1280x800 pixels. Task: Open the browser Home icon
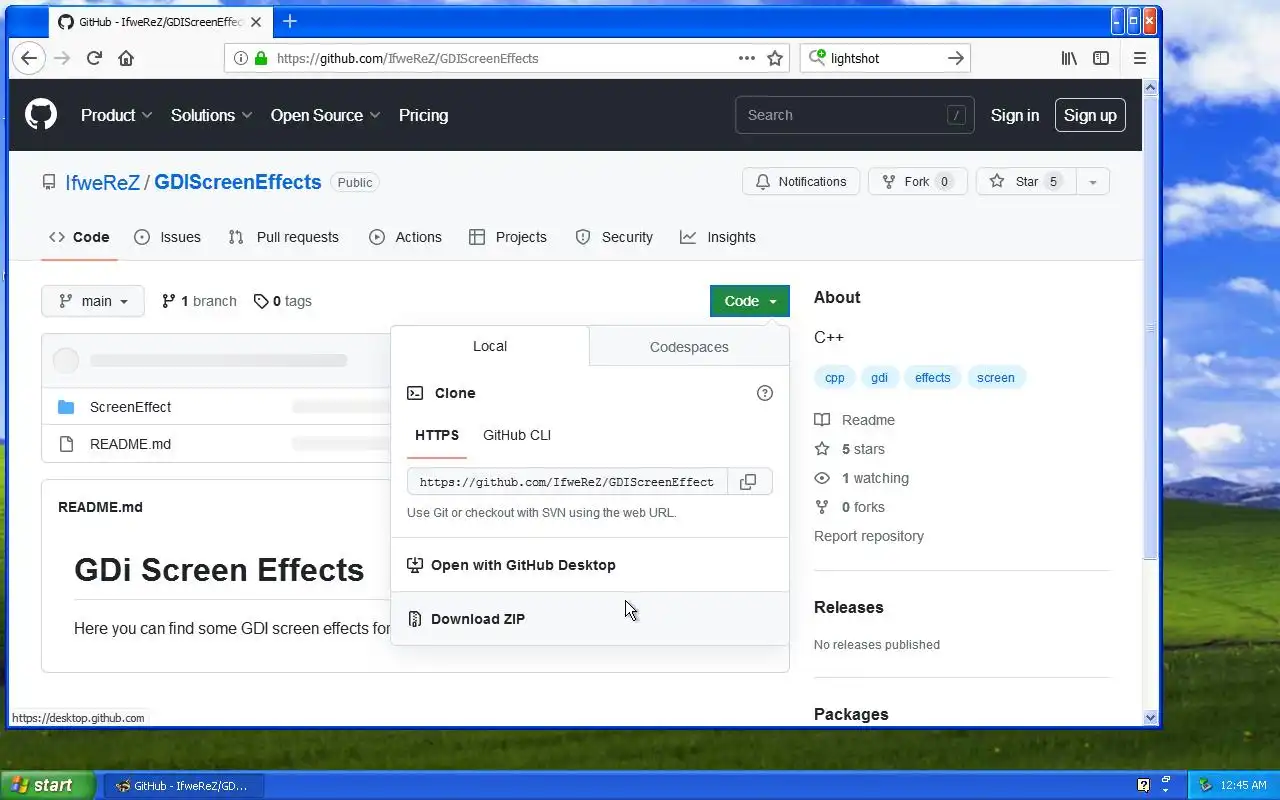coord(126,58)
